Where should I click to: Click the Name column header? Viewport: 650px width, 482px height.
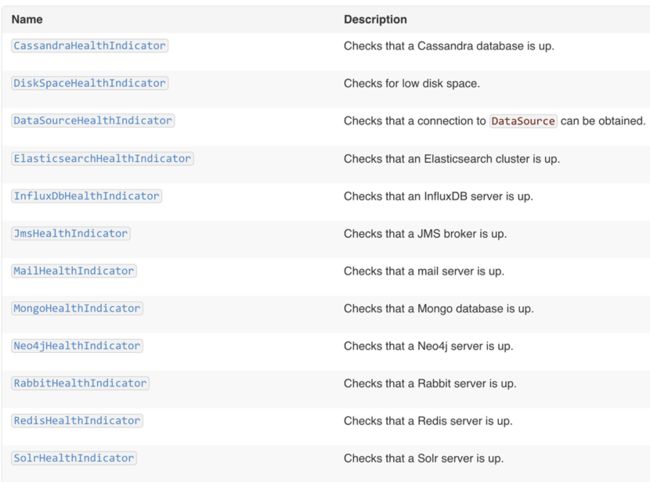(x=27, y=19)
